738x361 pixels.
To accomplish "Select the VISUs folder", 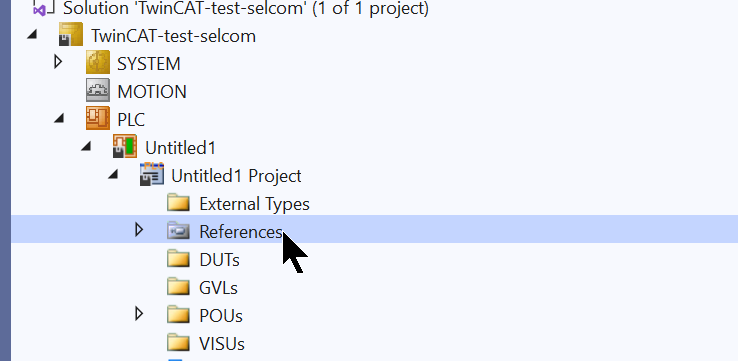I will pyautogui.click(x=222, y=344).
